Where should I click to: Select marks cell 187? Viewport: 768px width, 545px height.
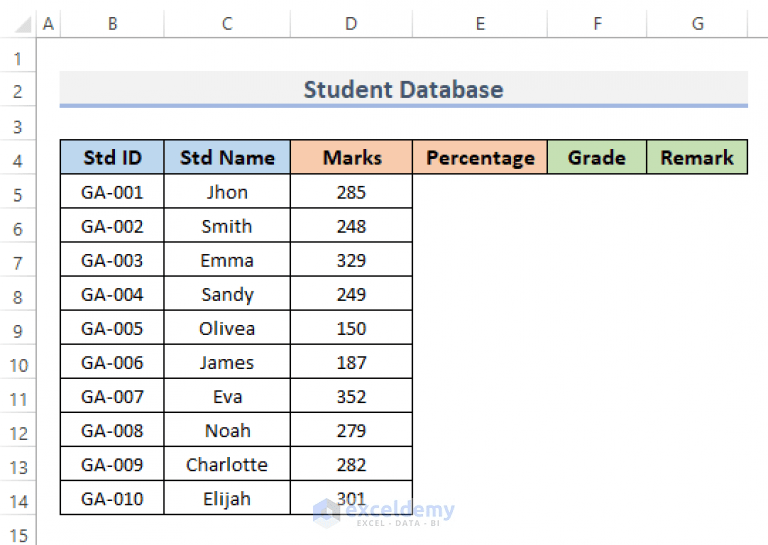351,362
